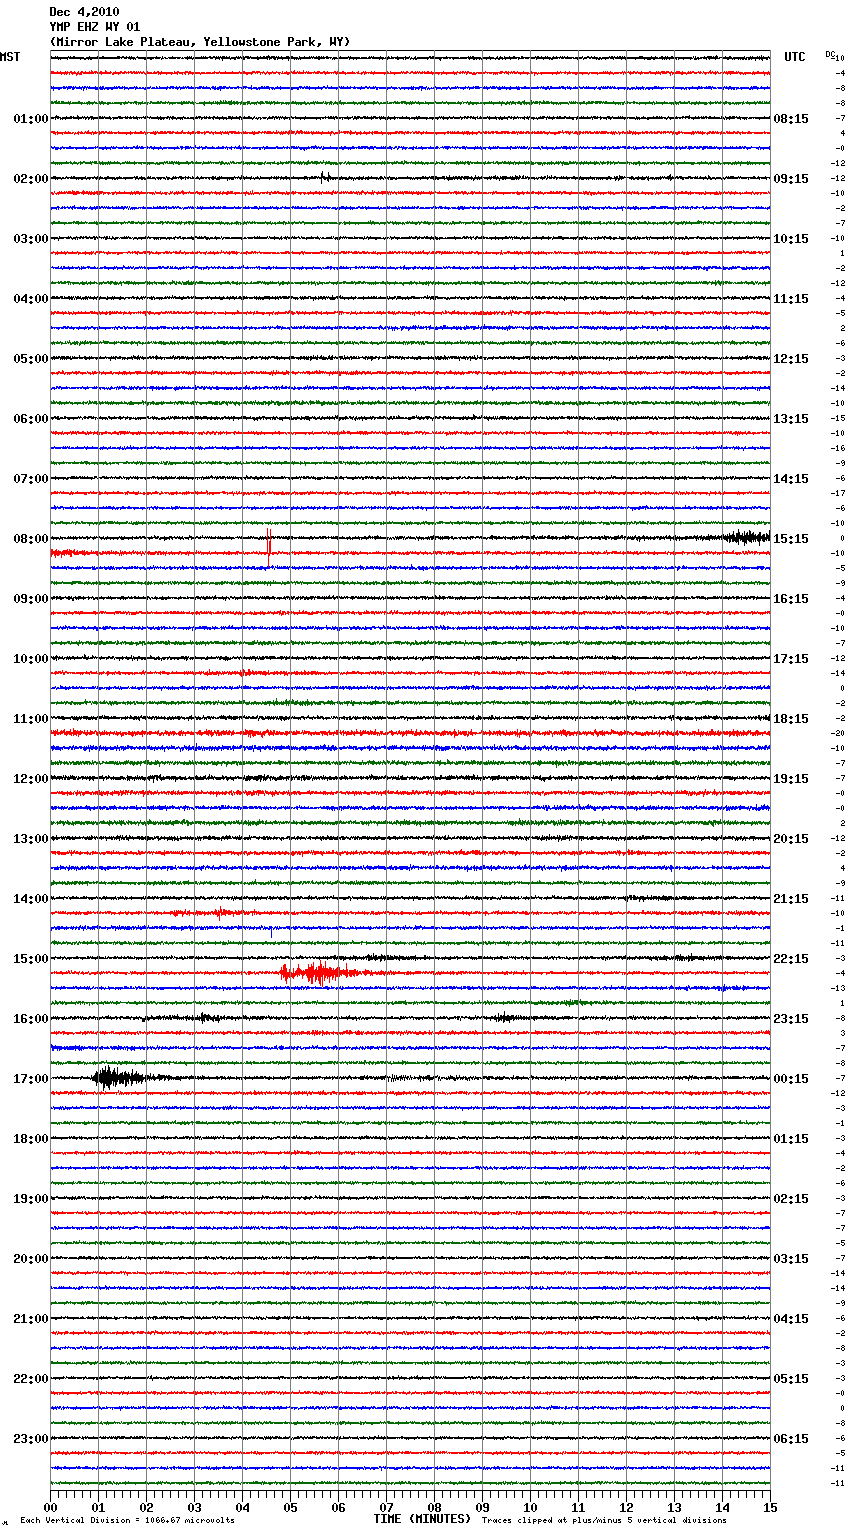This screenshot has width=850, height=1534.
Task: Click the "09:15" UTC time label
Action: (791, 179)
